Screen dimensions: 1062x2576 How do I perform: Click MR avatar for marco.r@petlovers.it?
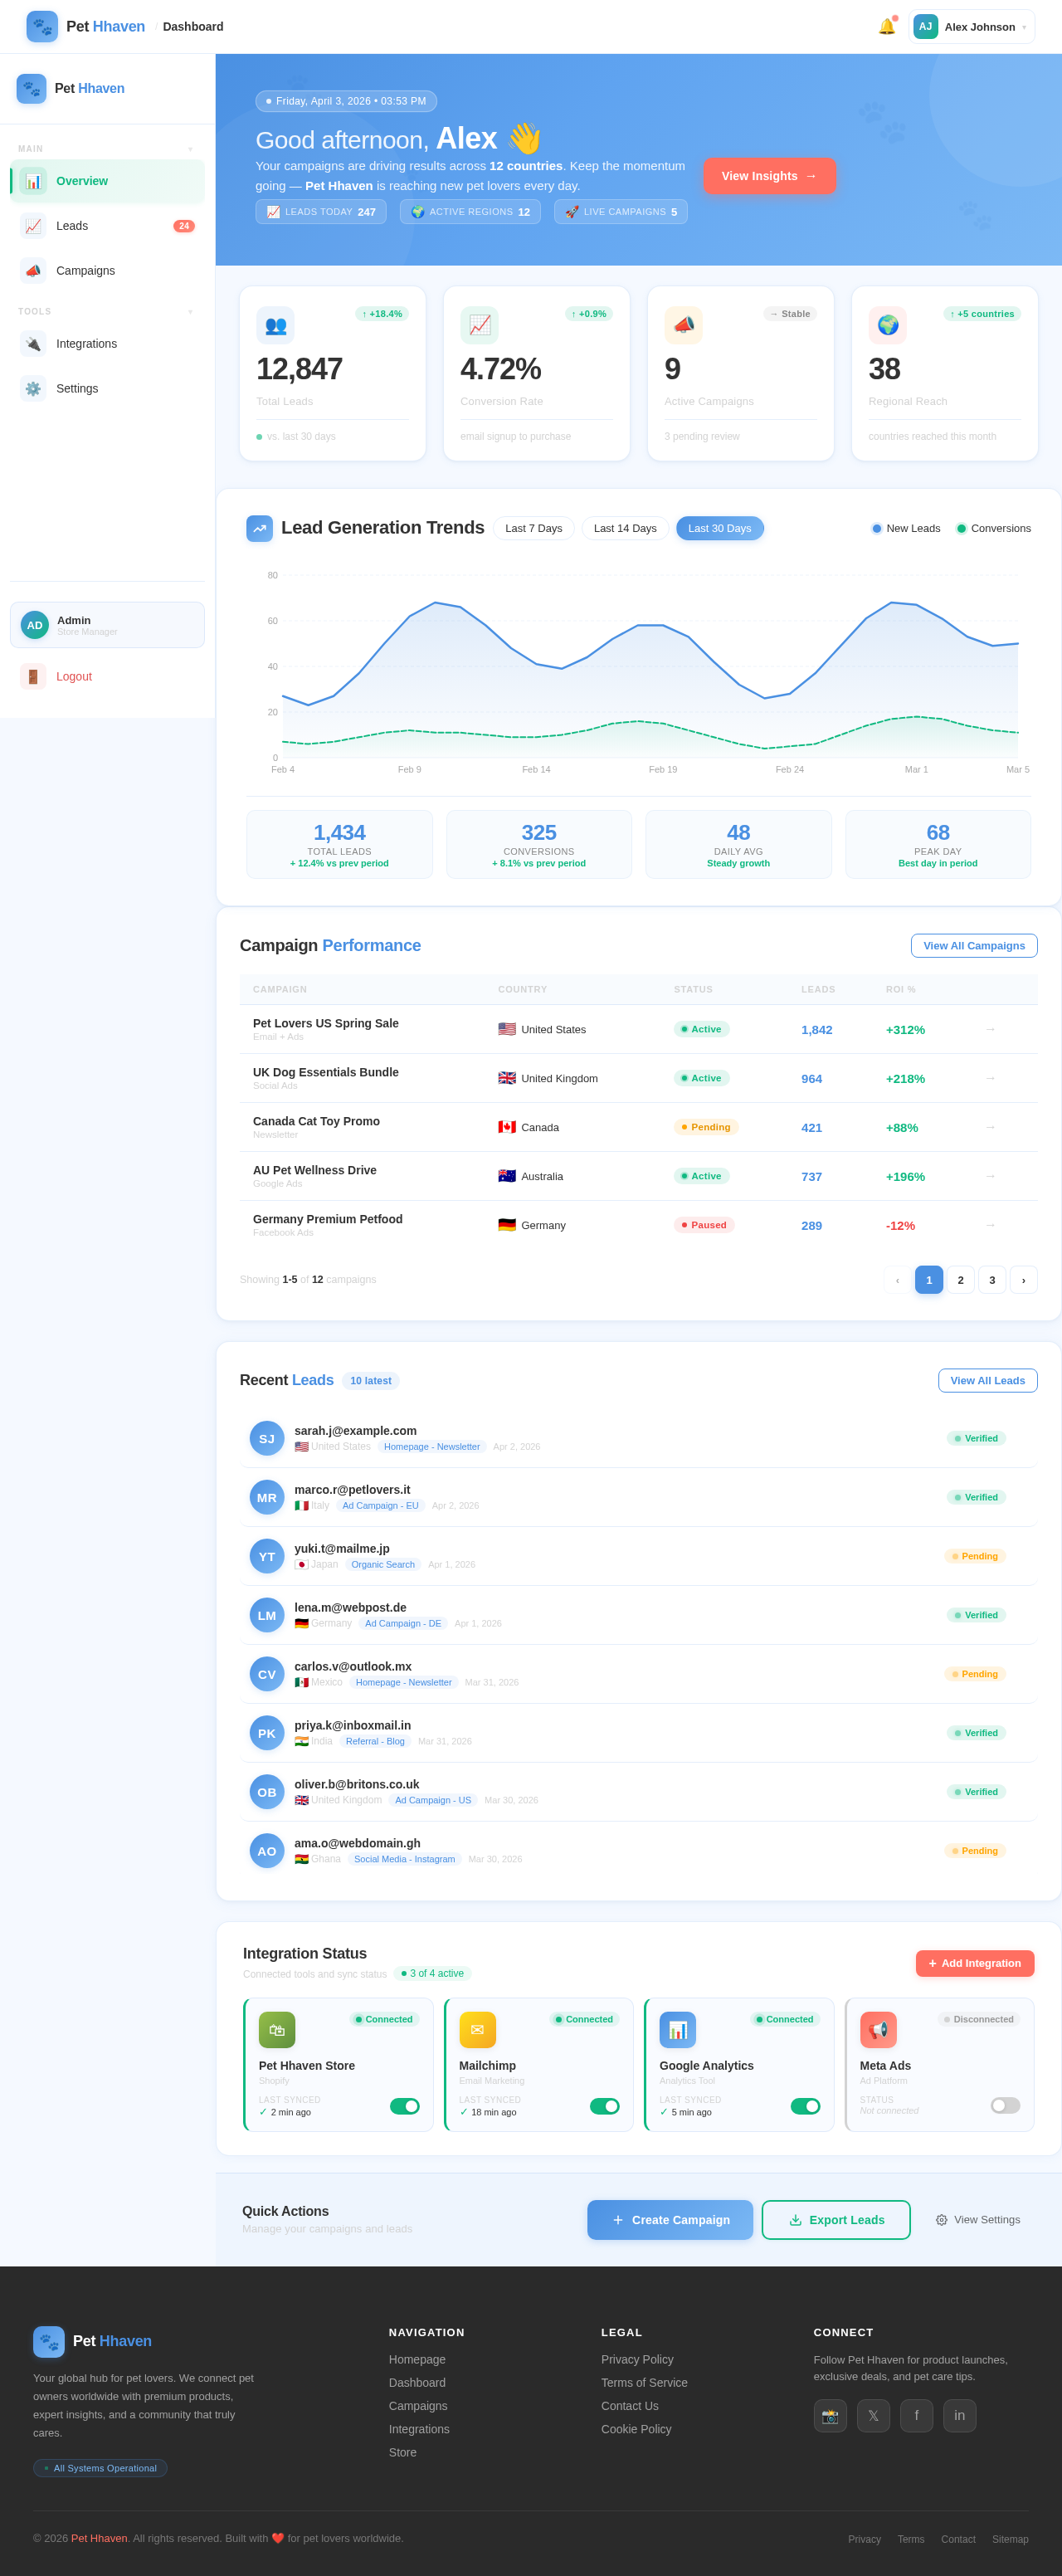tap(267, 1497)
